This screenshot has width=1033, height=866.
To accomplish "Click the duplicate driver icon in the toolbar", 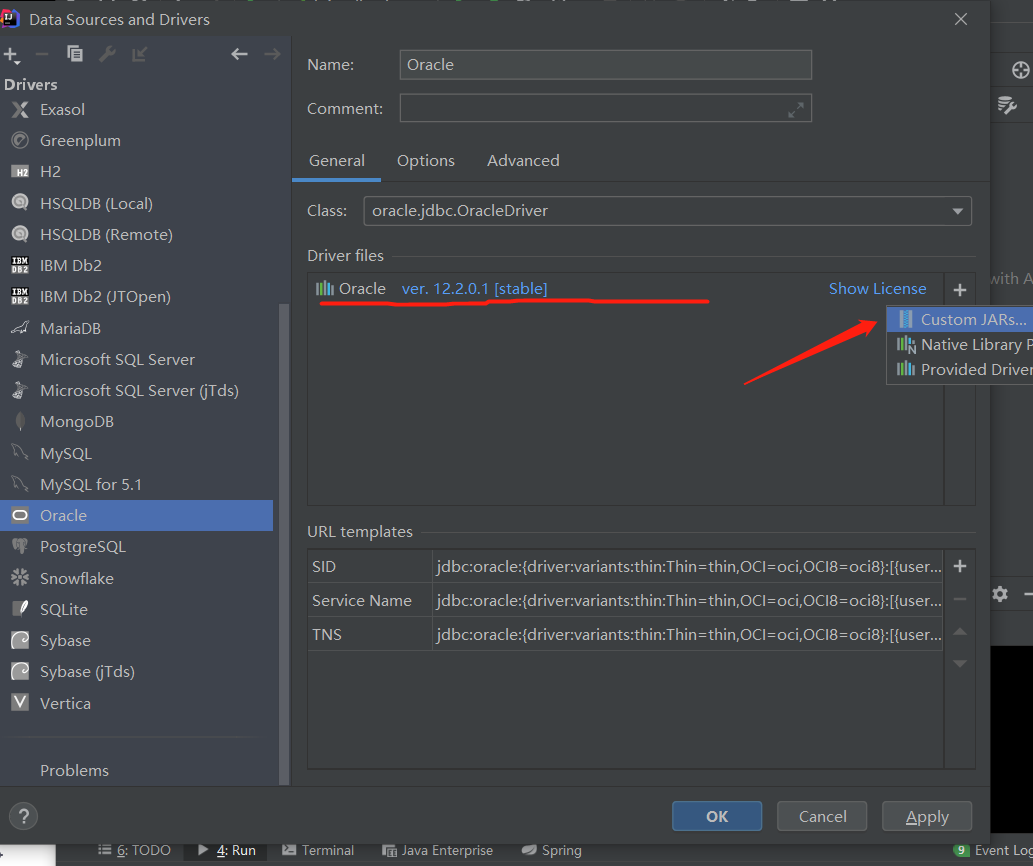I will (x=75, y=54).
